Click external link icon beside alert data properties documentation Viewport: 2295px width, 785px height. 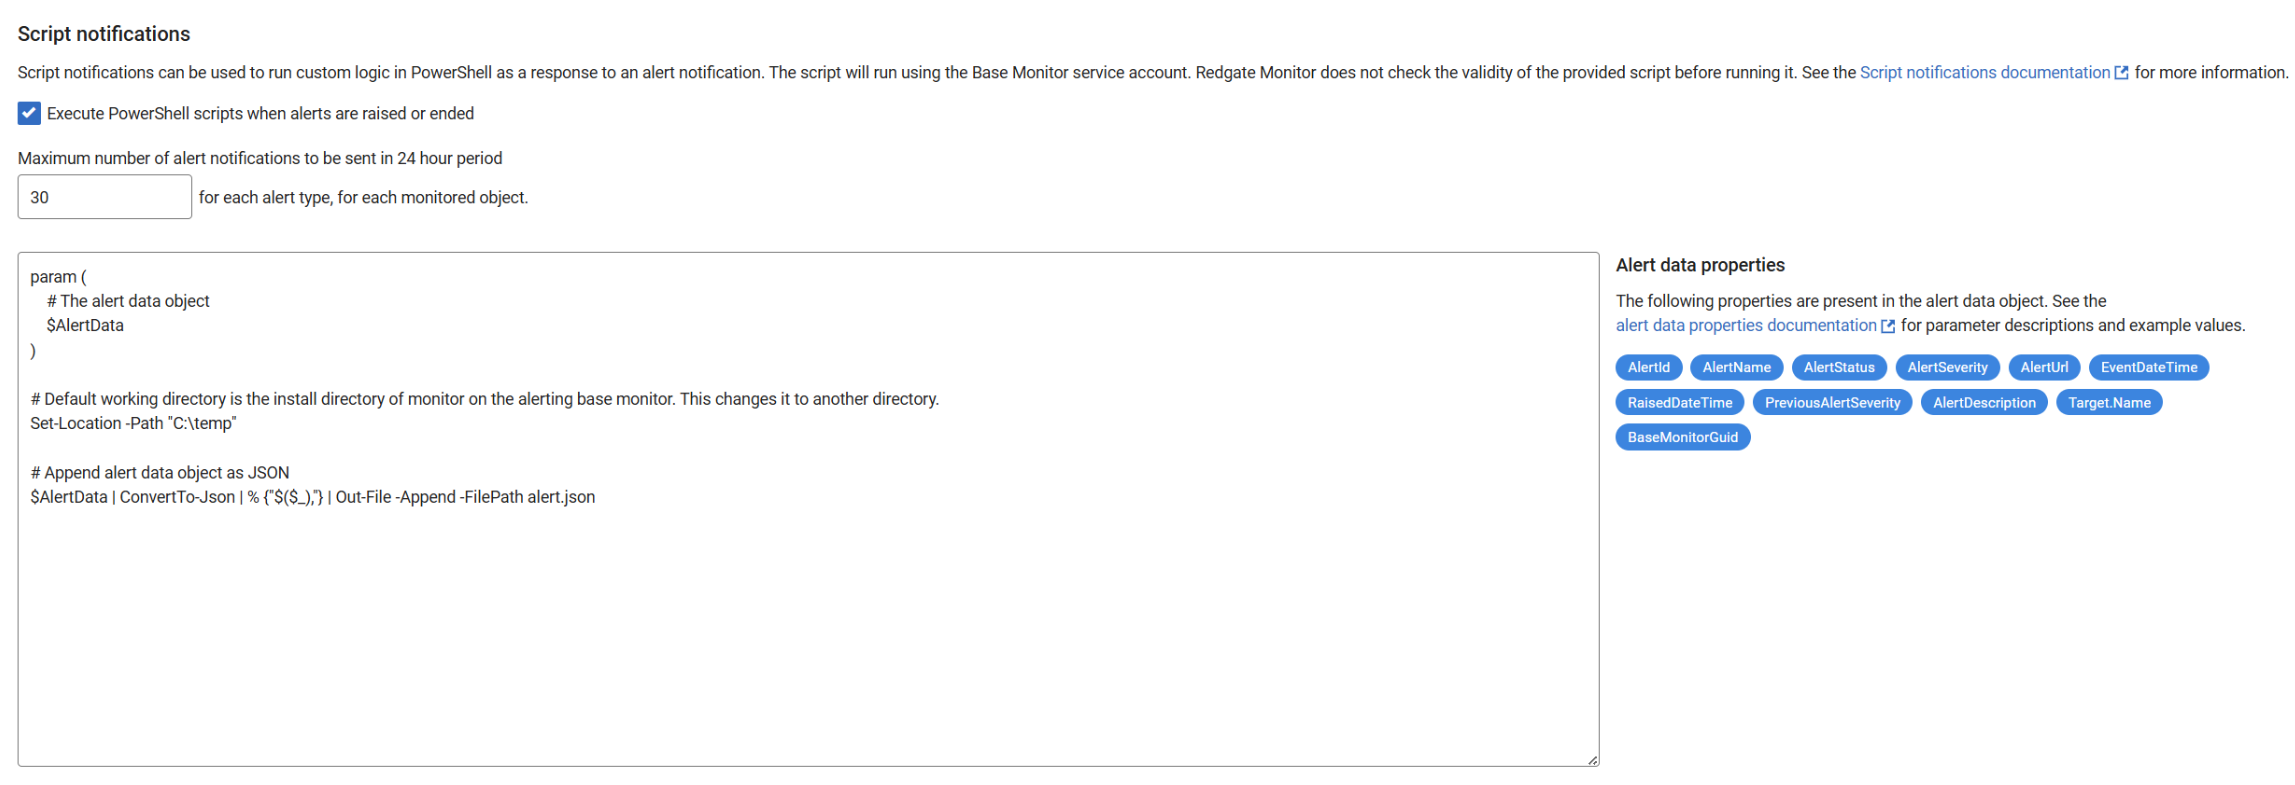[1888, 326]
